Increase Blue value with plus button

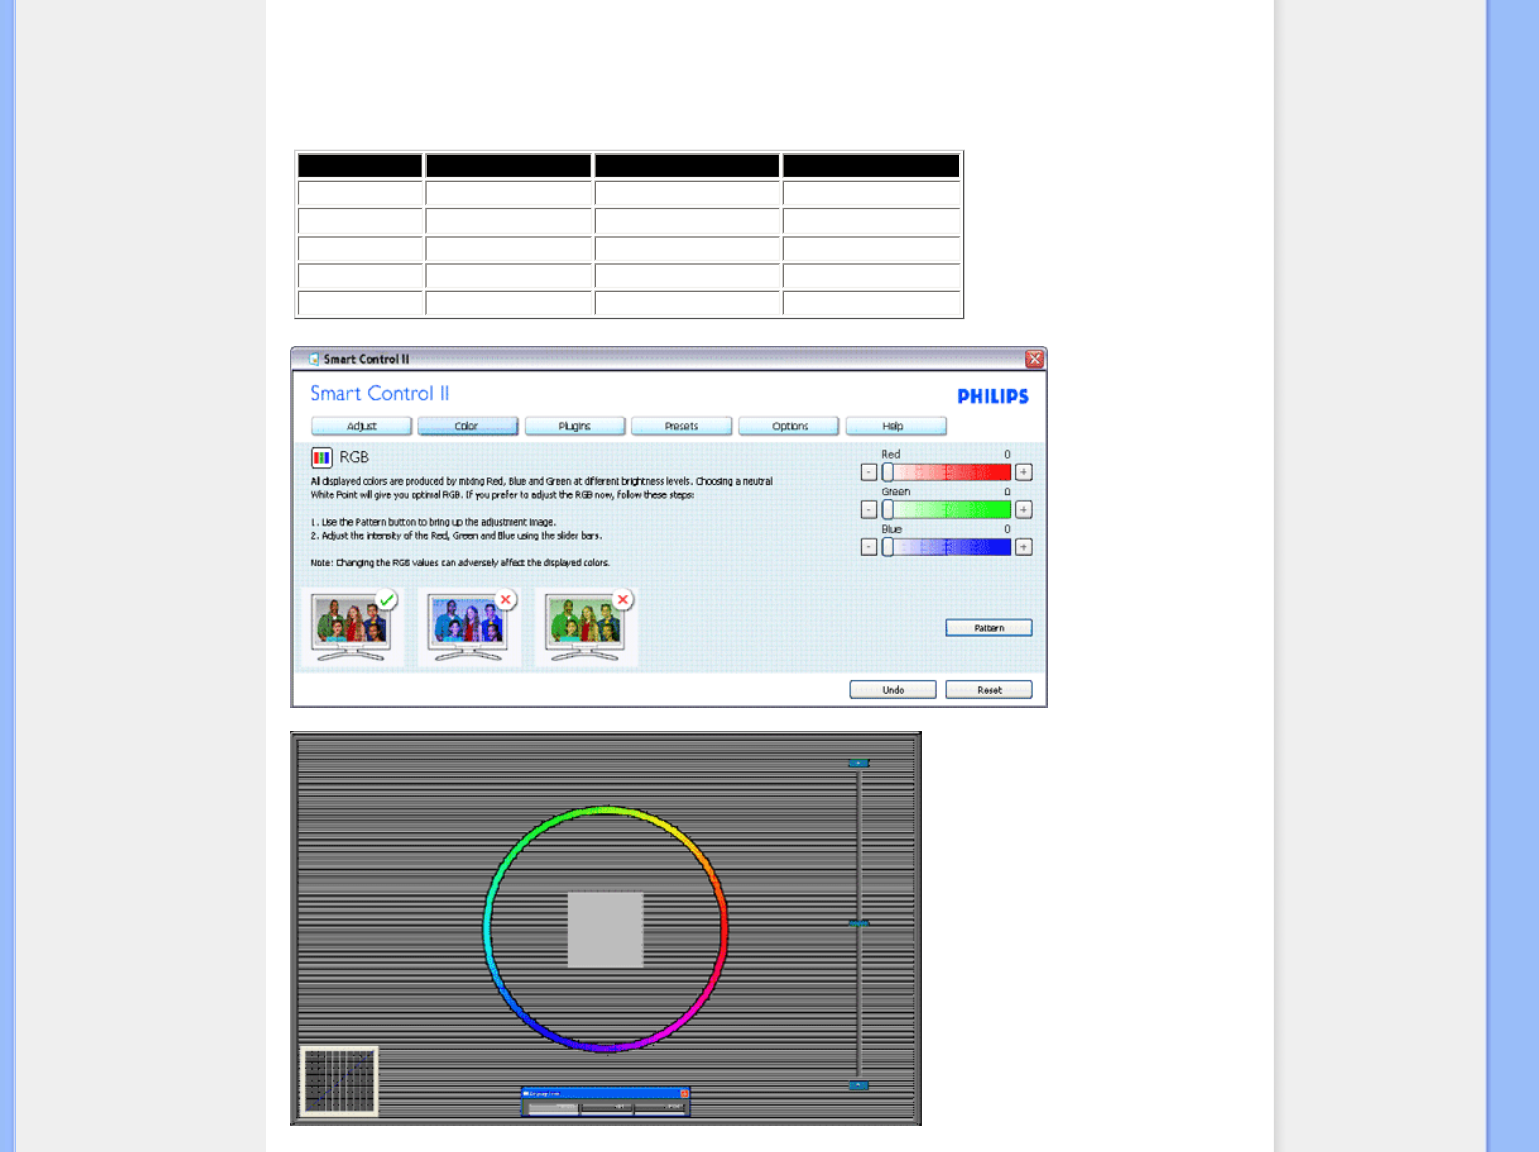(1023, 547)
